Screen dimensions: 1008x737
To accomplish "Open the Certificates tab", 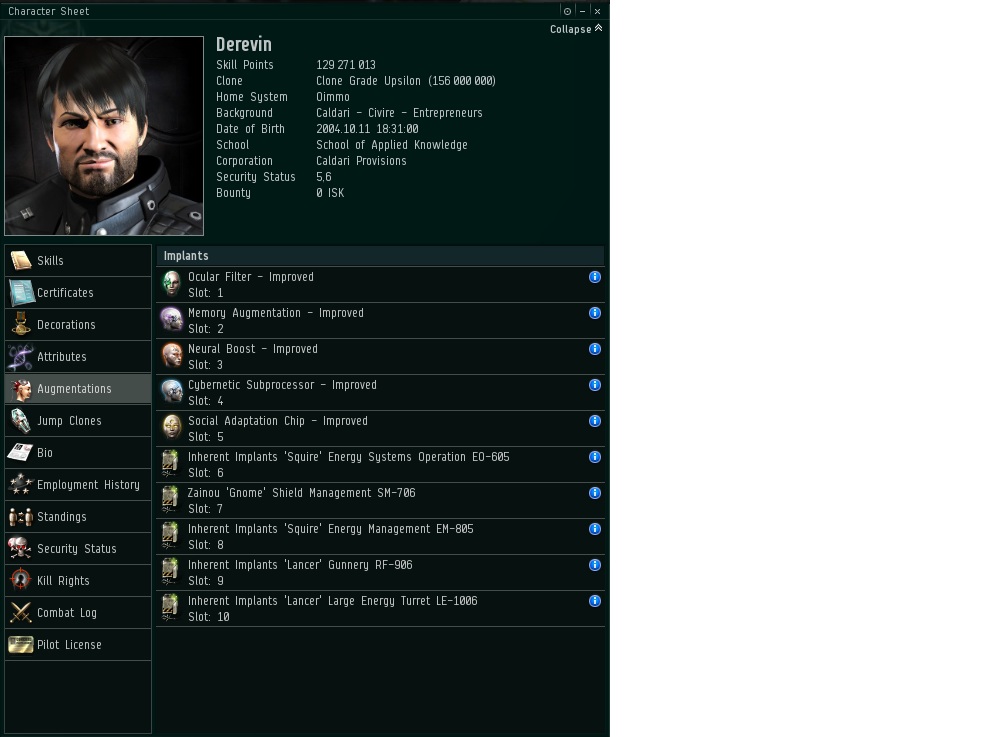I will coord(78,293).
